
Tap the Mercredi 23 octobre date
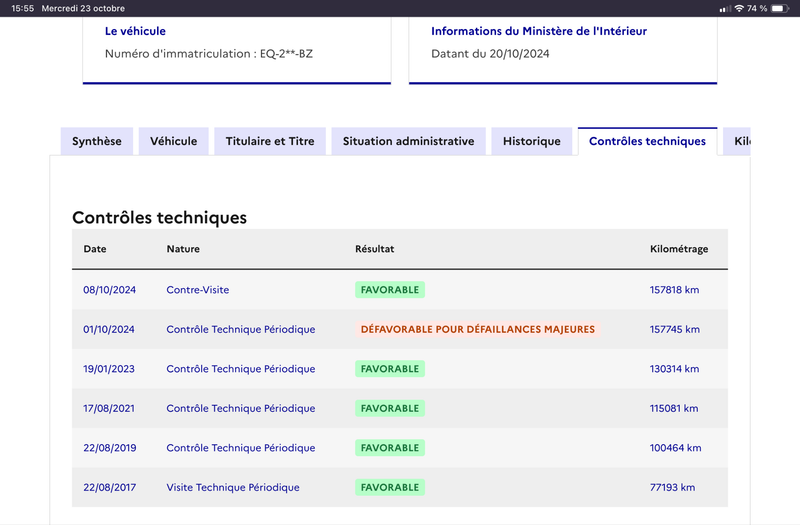[83, 8]
